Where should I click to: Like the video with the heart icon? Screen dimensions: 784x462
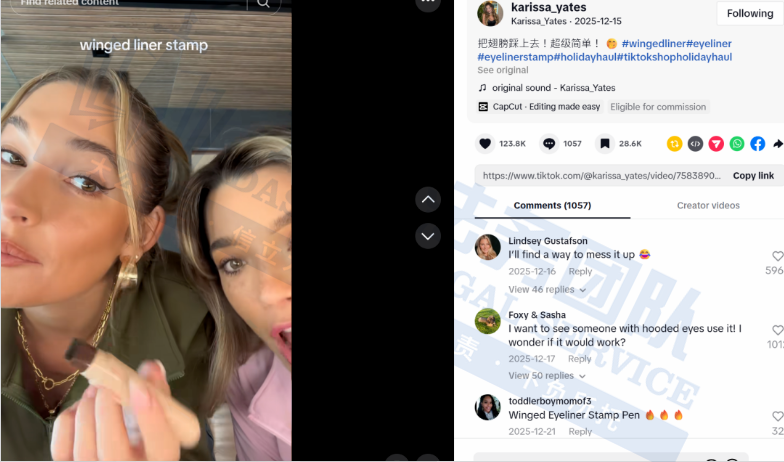485,144
